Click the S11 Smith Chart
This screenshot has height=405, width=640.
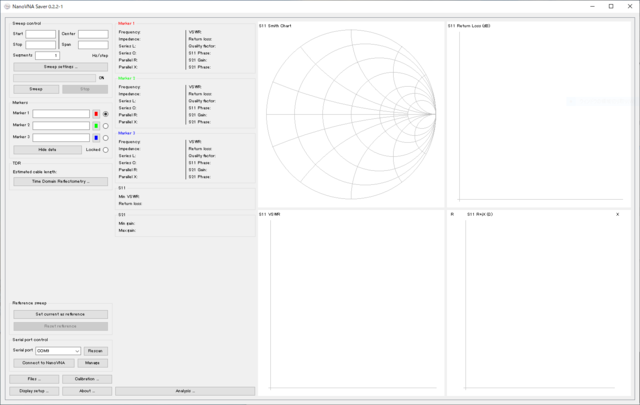click(x=351, y=114)
